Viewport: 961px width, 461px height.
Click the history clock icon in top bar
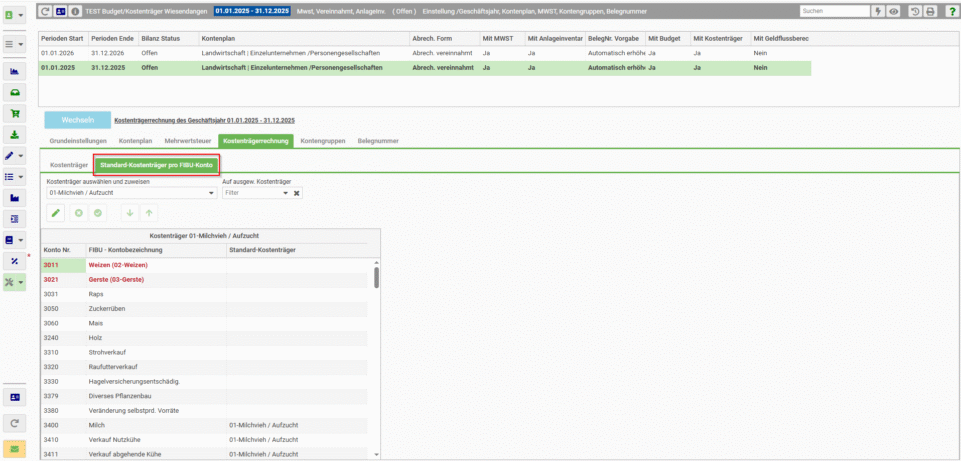[915, 11]
